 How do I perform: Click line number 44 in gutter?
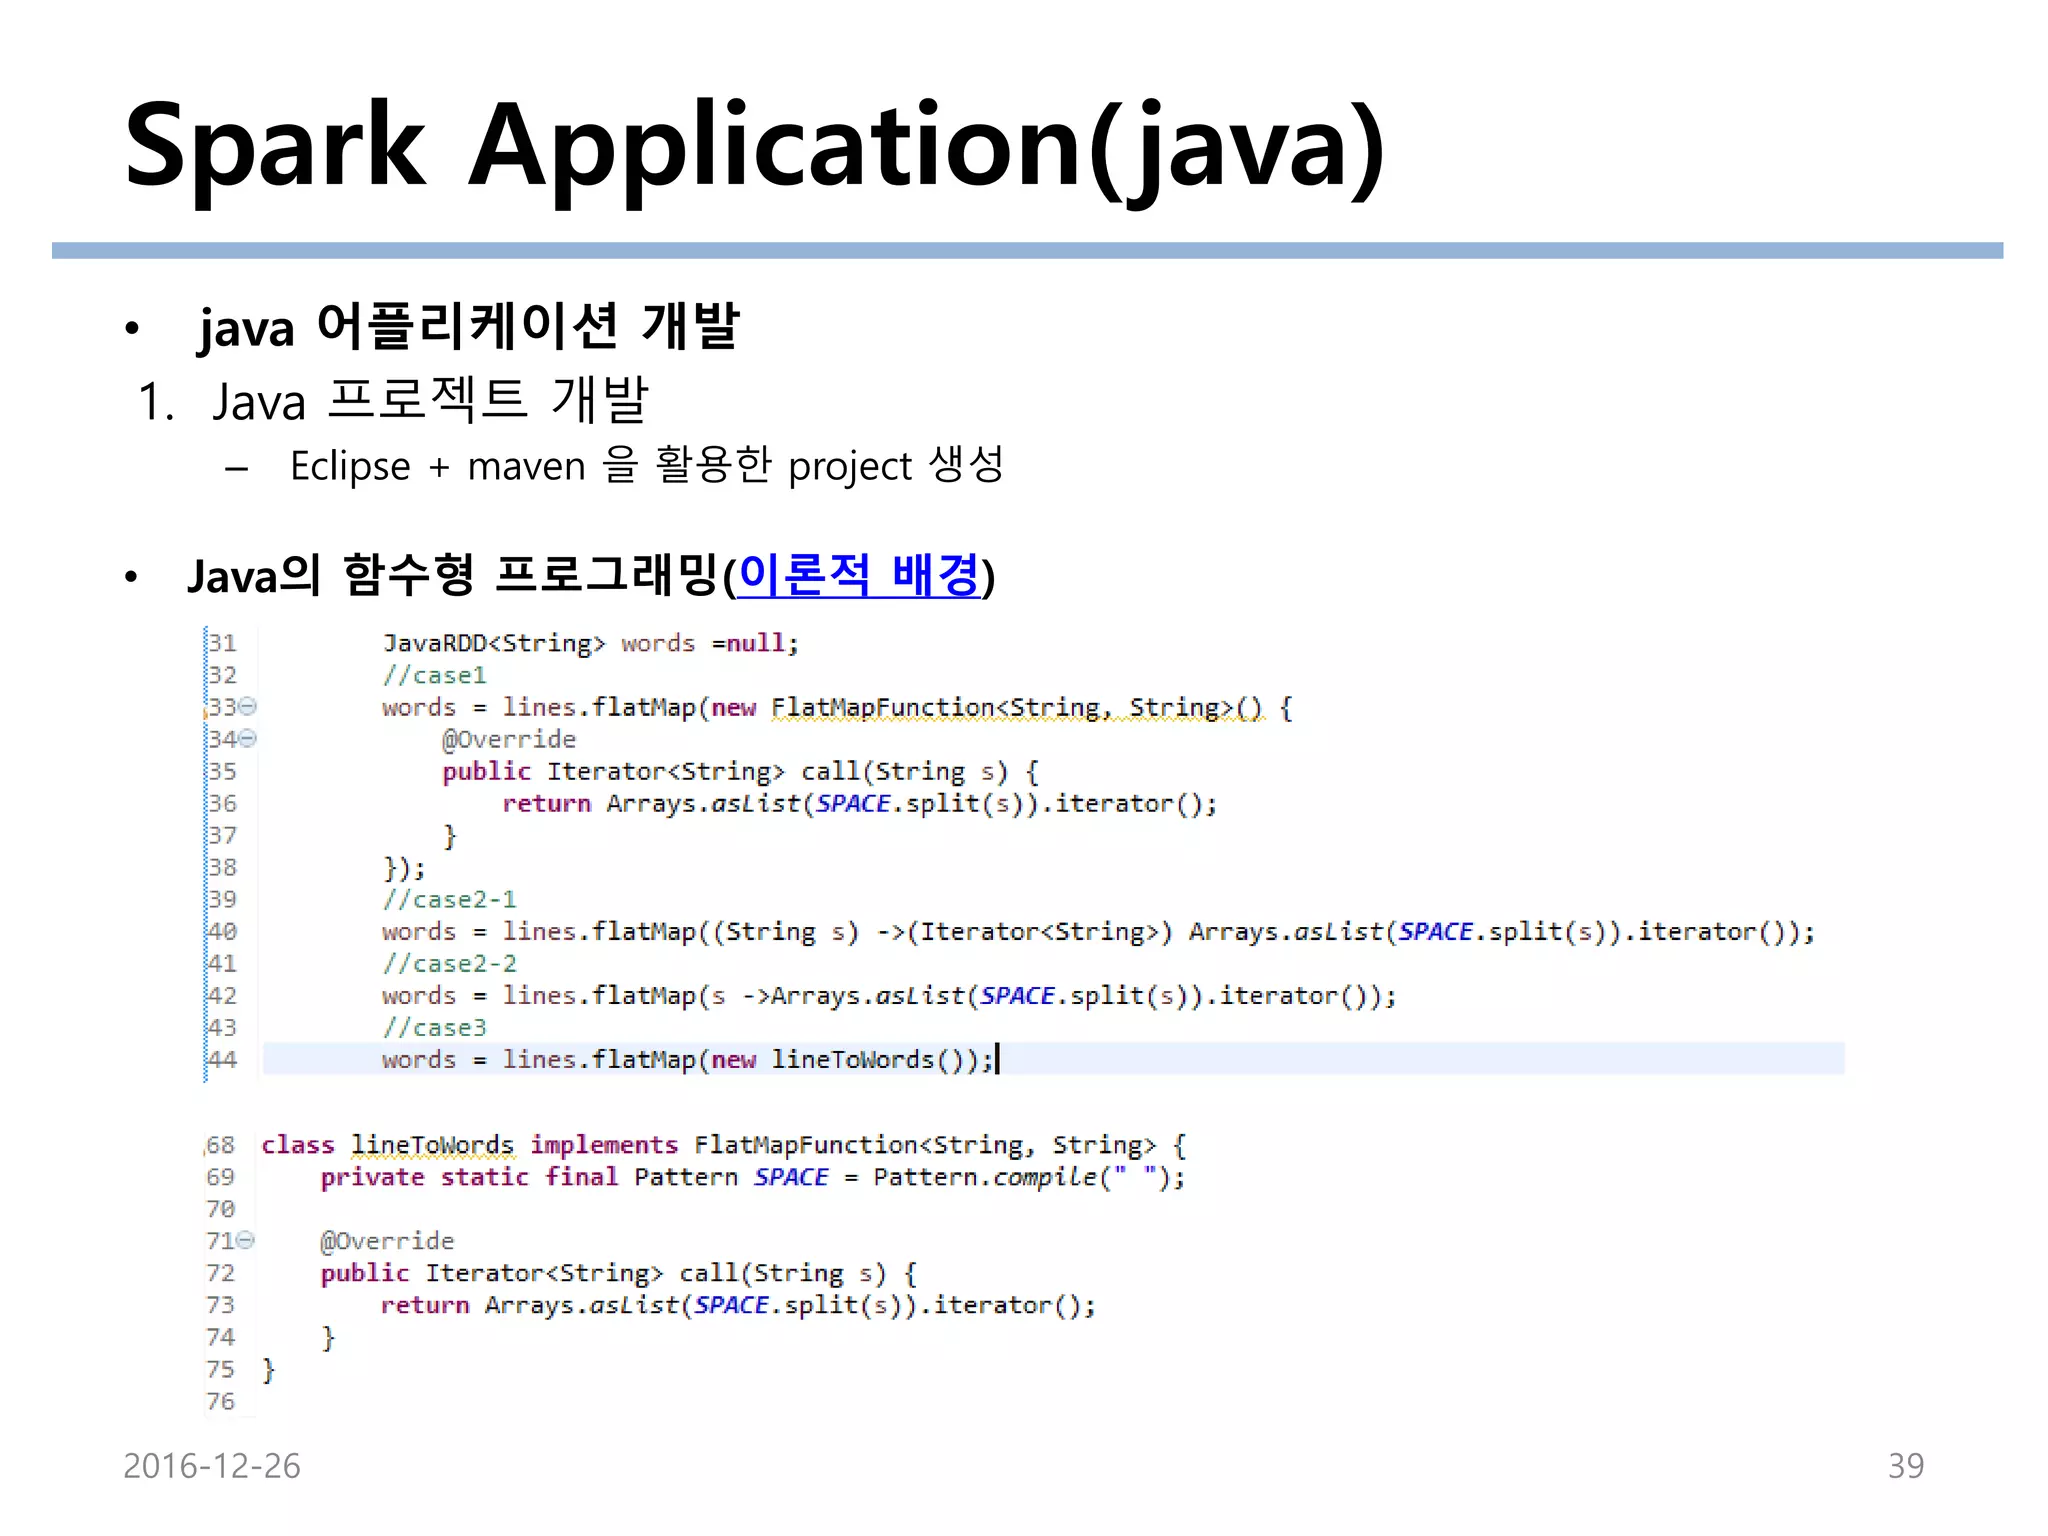click(x=222, y=1059)
